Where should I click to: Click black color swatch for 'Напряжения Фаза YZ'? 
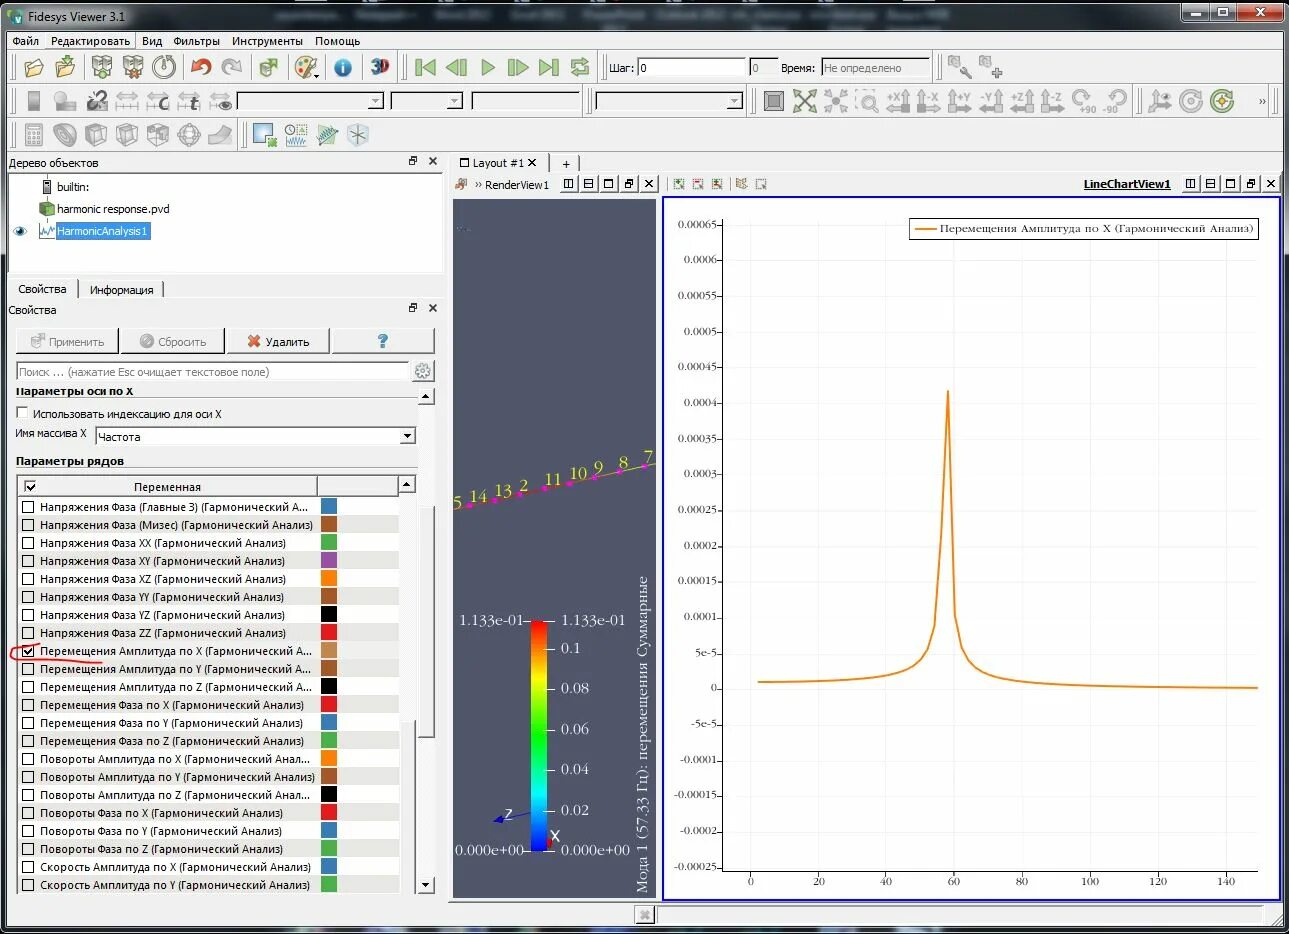pos(329,615)
